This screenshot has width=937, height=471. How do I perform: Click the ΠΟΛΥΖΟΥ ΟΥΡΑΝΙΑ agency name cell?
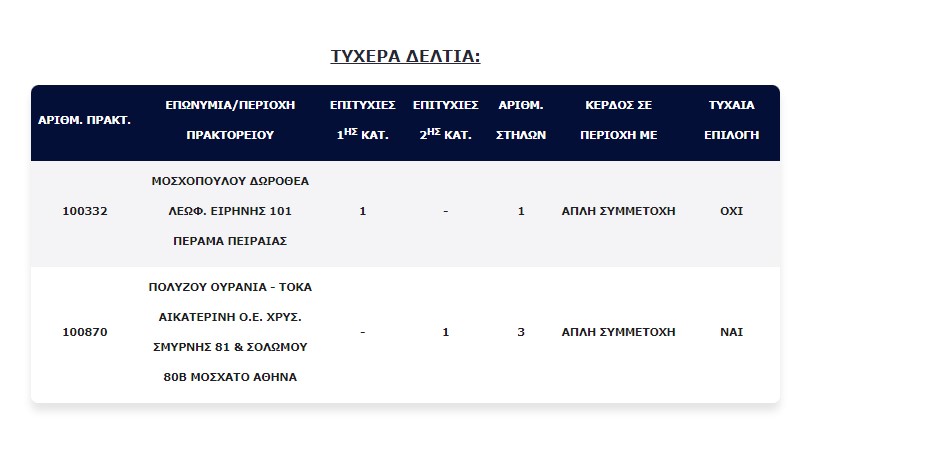231,332
